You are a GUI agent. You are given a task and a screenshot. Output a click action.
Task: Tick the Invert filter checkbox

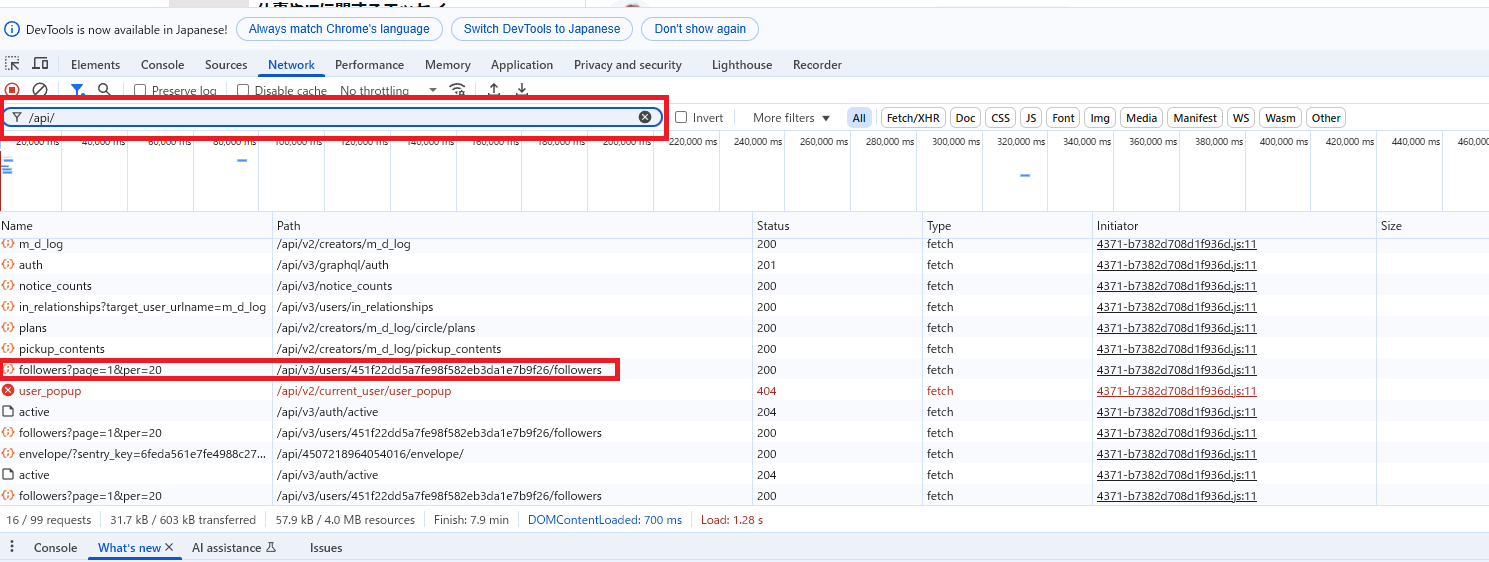(681, 117)
